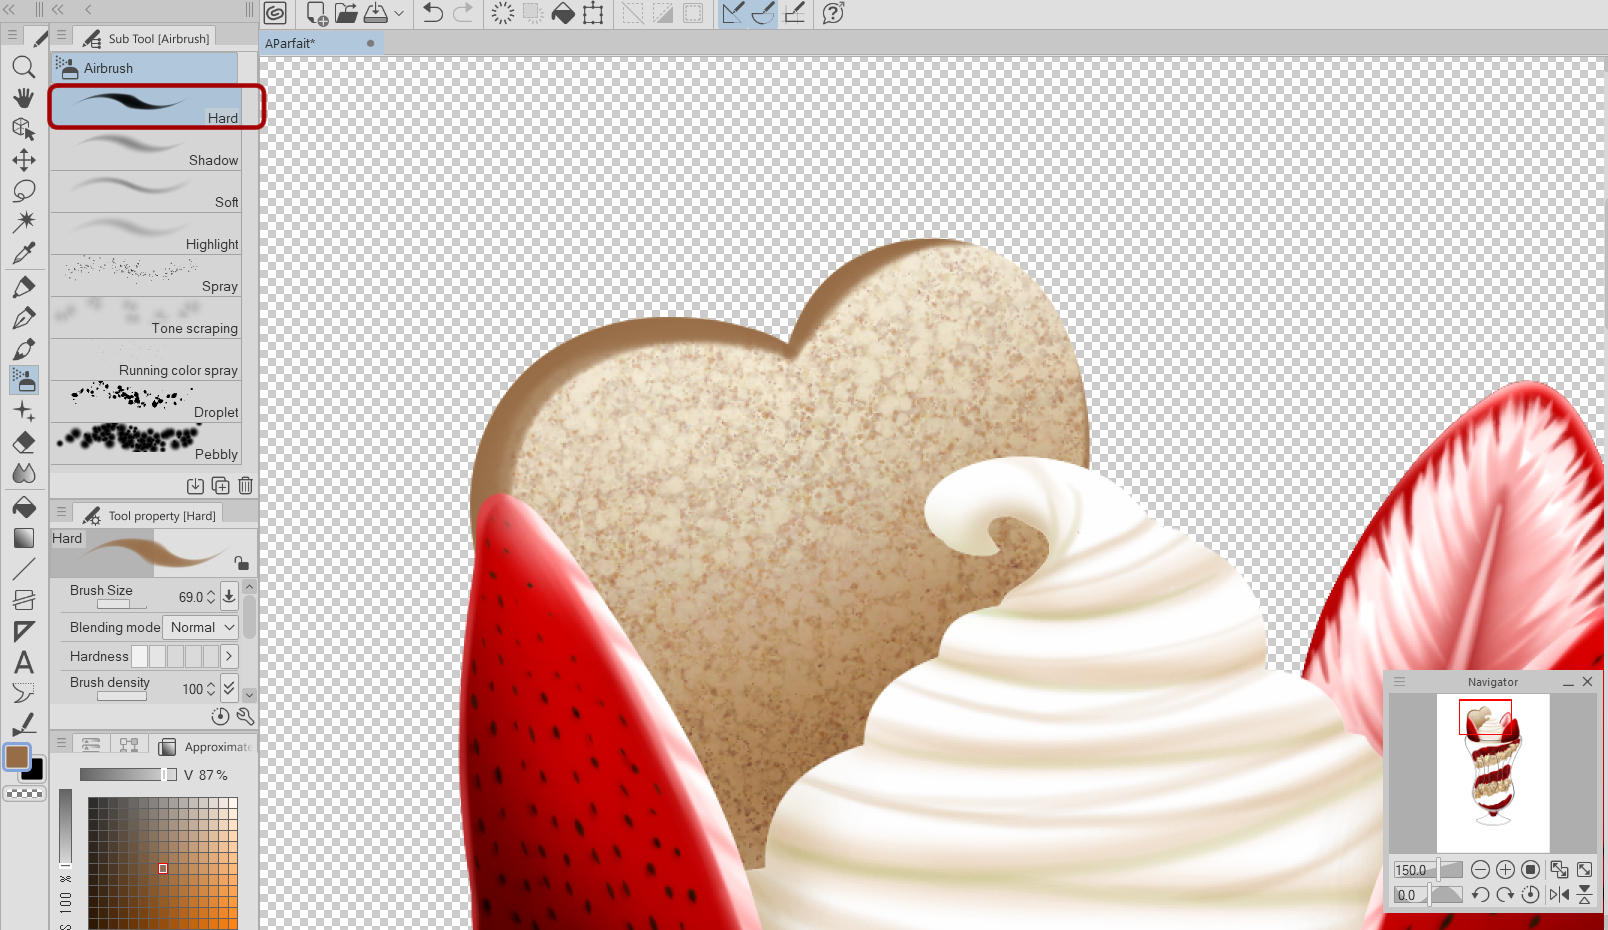
Task: Select the Eyedropper tool
Action: 24,253
